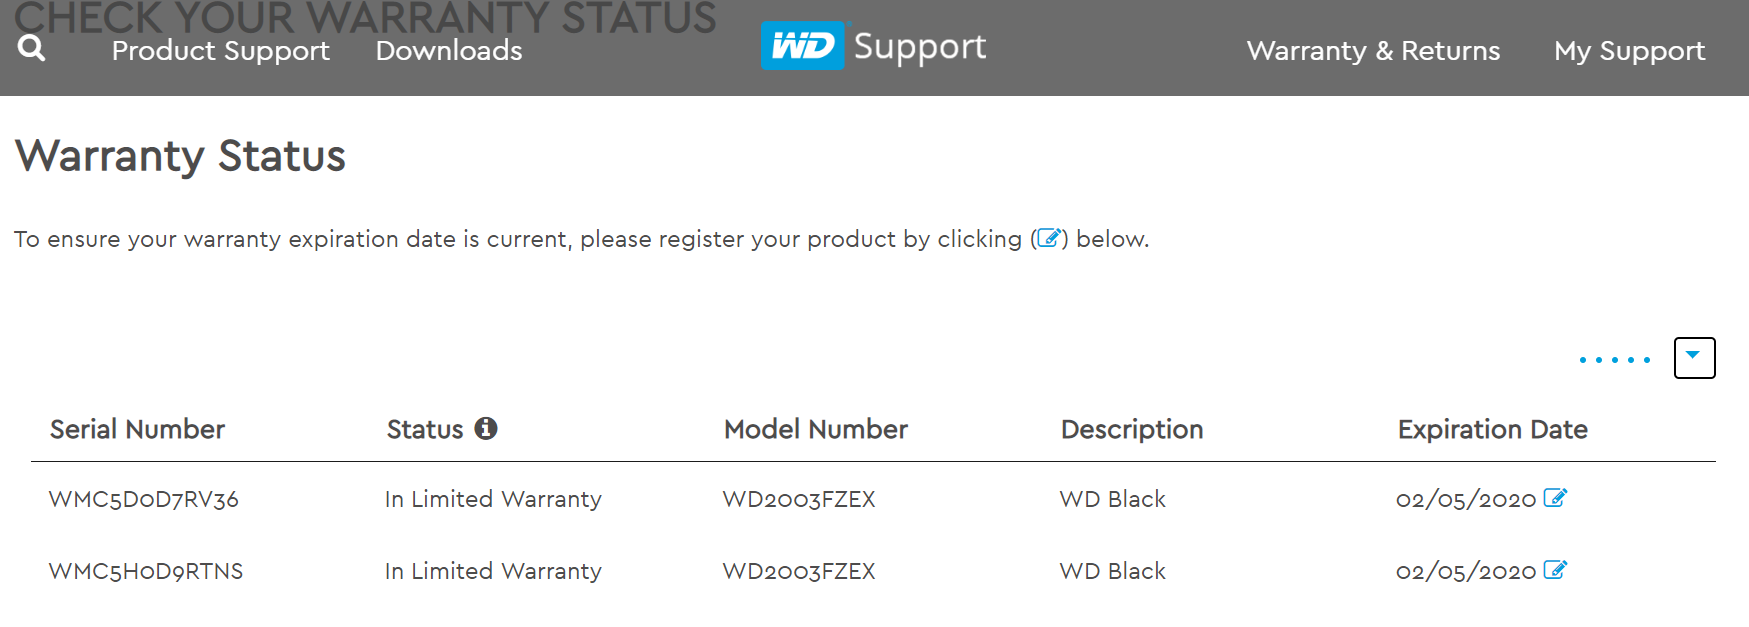Sort by Status column header
The width and height of the screenshot is (1749, 627).
point(425,429)
